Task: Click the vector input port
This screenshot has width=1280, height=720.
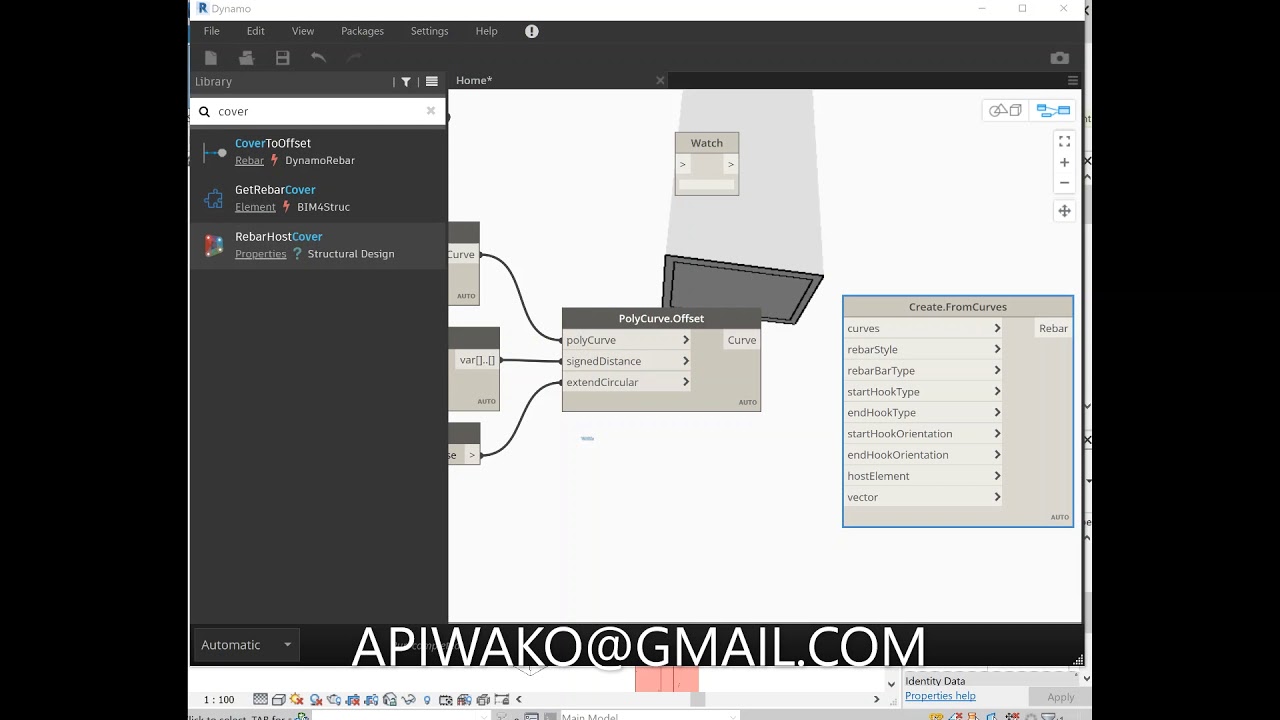Action: pos(923,497)
